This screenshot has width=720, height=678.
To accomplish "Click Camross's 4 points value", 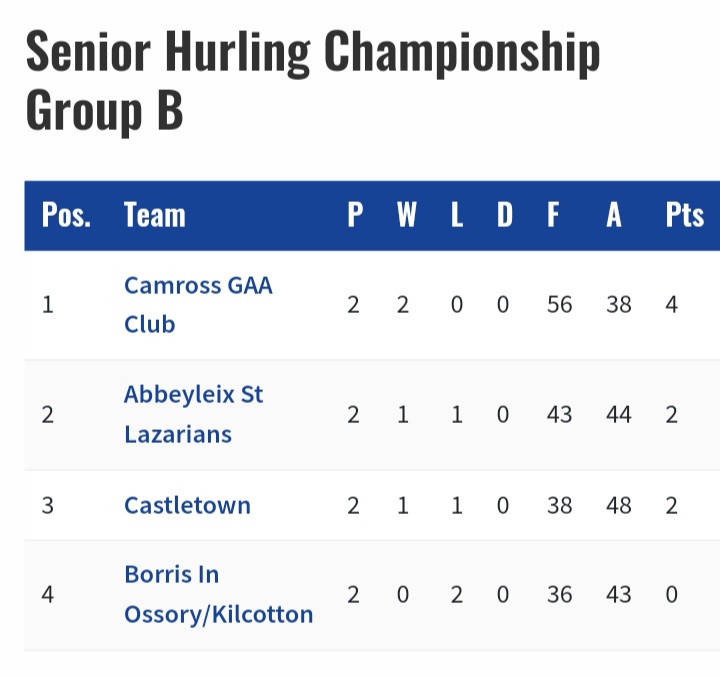I will click(671, 305).
